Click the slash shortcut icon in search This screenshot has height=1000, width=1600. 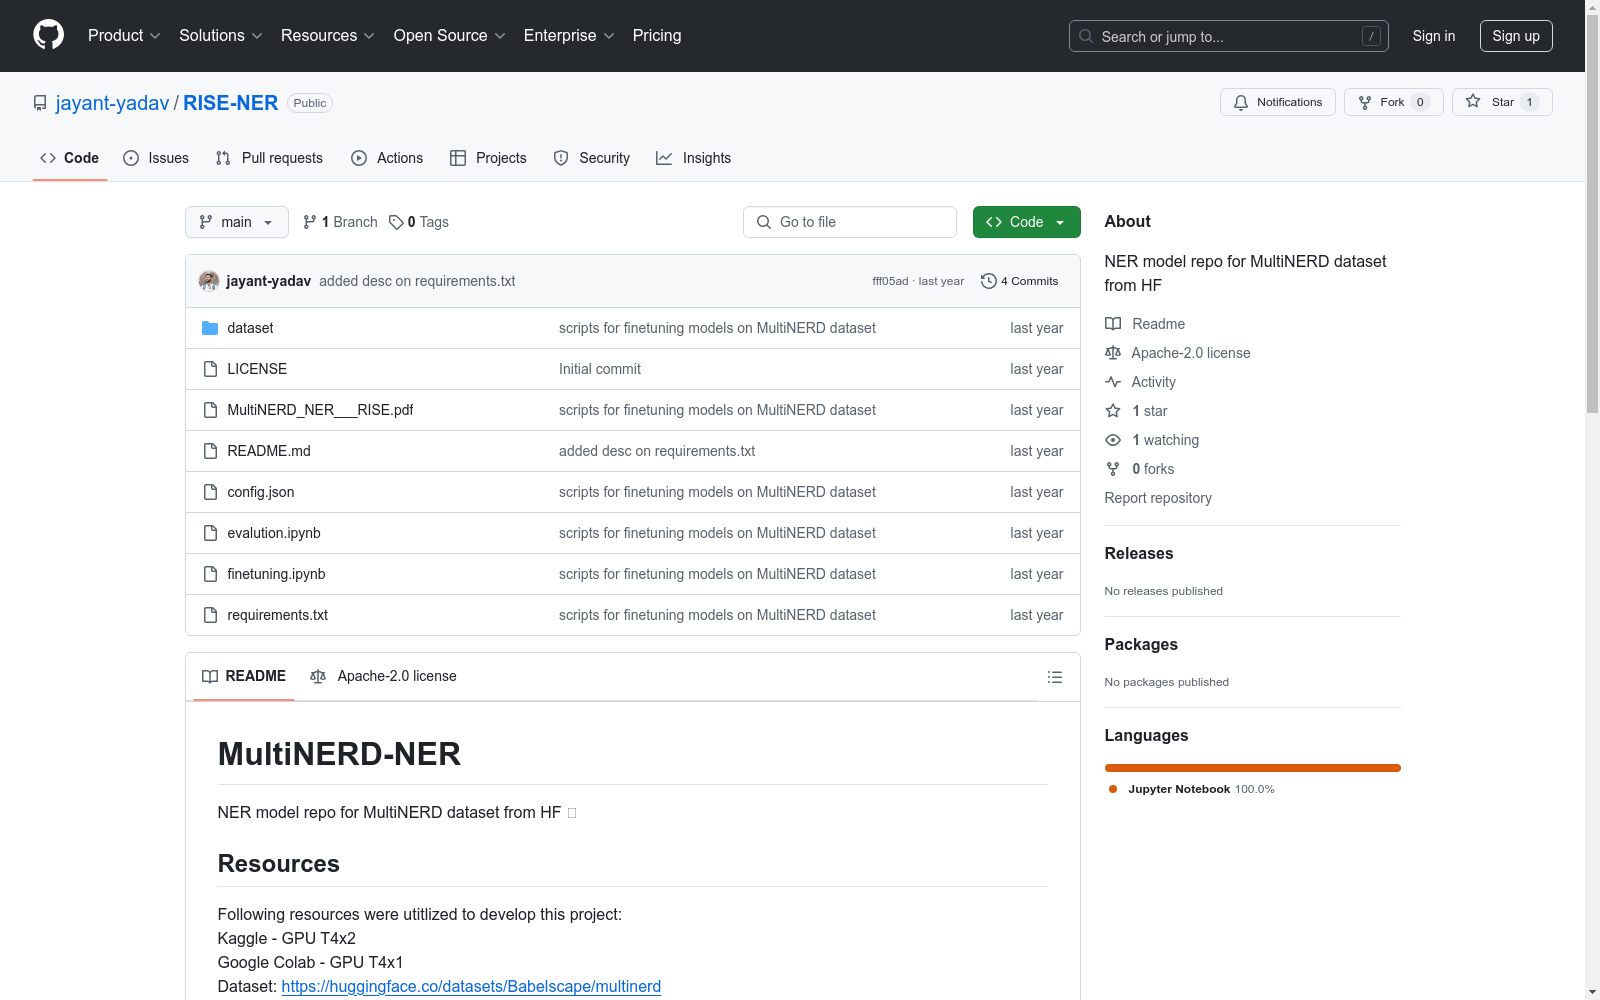point(1371,36)
